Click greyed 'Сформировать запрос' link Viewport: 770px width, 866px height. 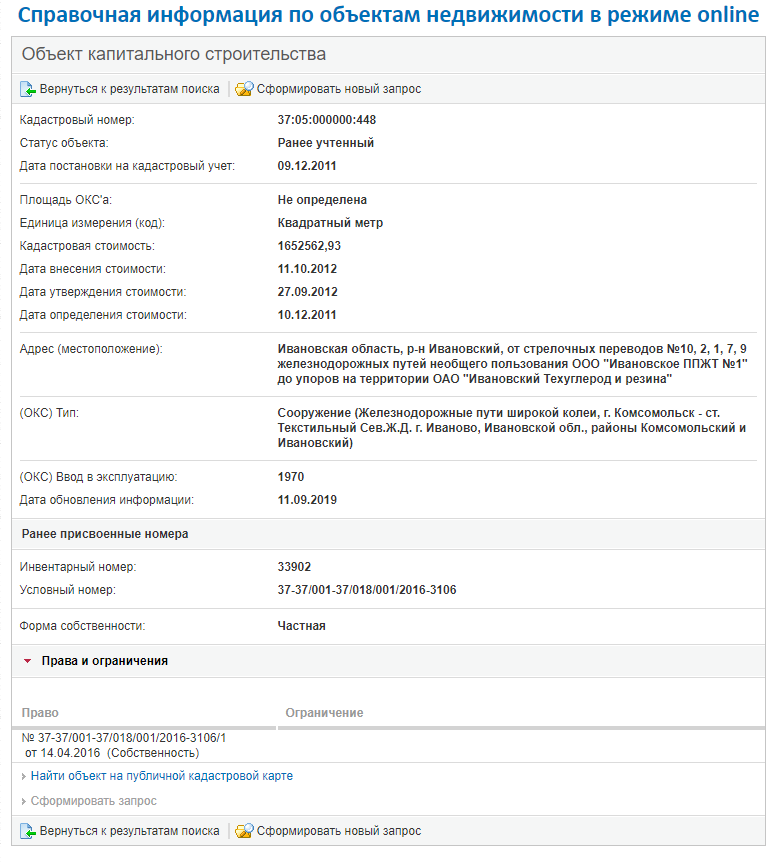[x=94, y=801]
